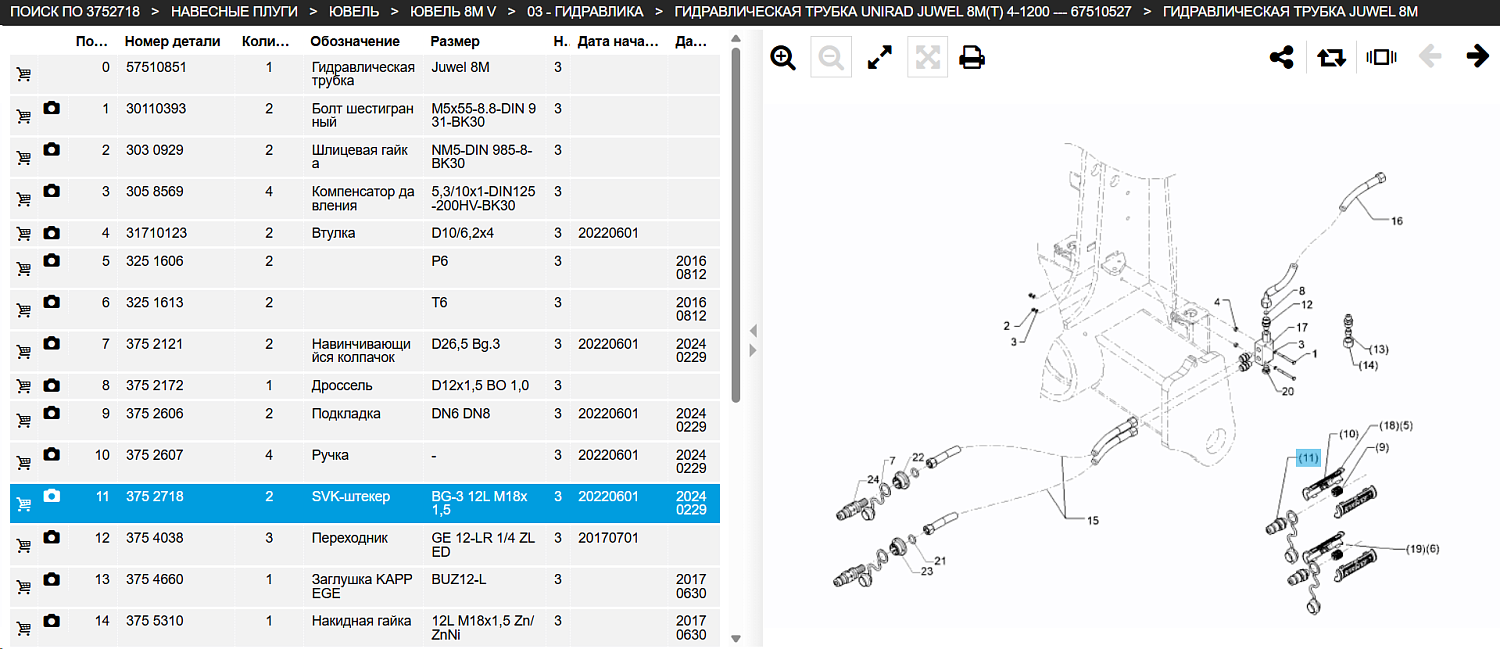The width and height of the screenshot is (1500, 649).
Task: Go to НАВЕСНЫЕ ПЛУГИ breadcrumb
Action: click(x=234, y=12)
